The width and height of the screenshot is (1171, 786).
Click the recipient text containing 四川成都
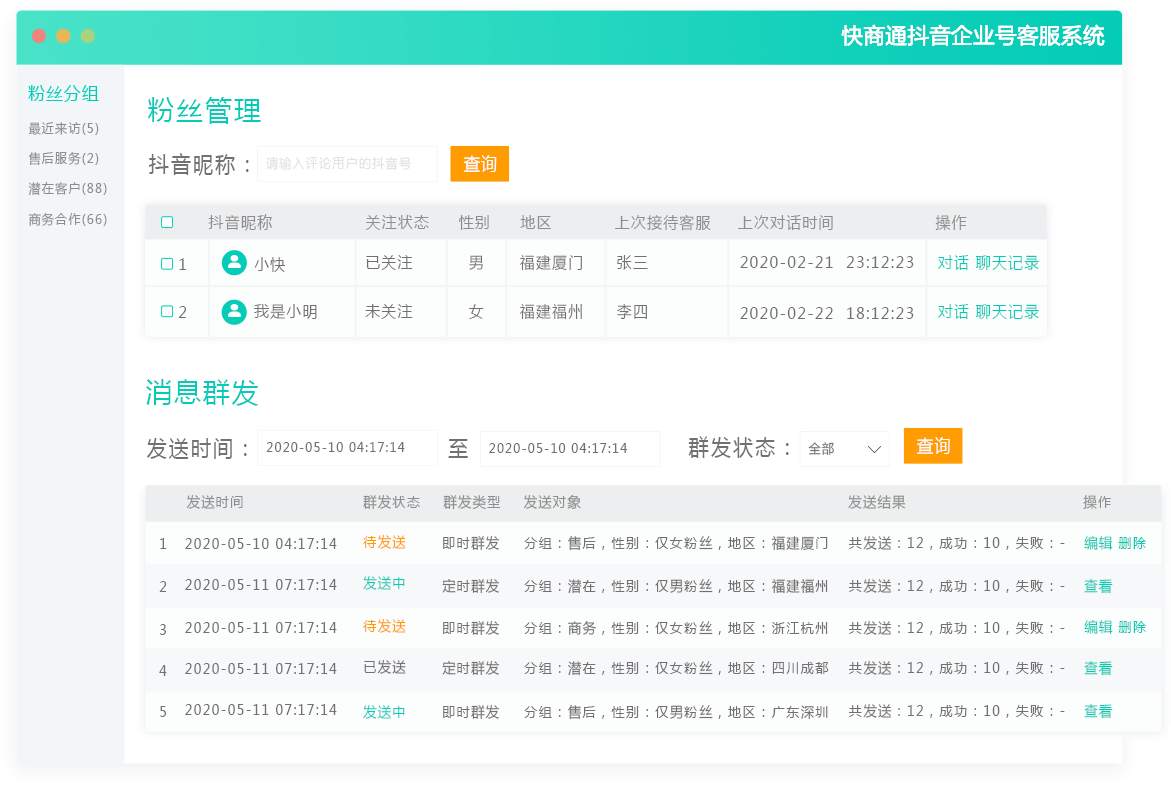pos(676,668)
